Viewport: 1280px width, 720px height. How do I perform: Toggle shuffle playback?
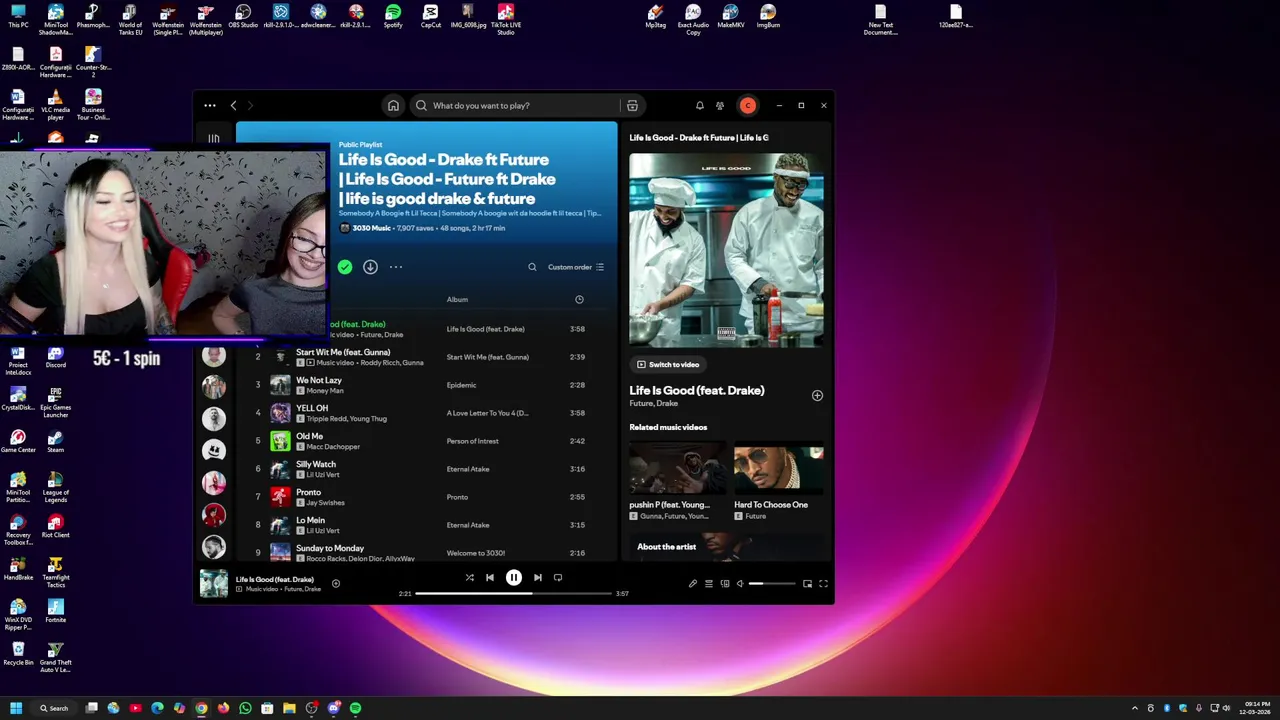click(469, 577)
